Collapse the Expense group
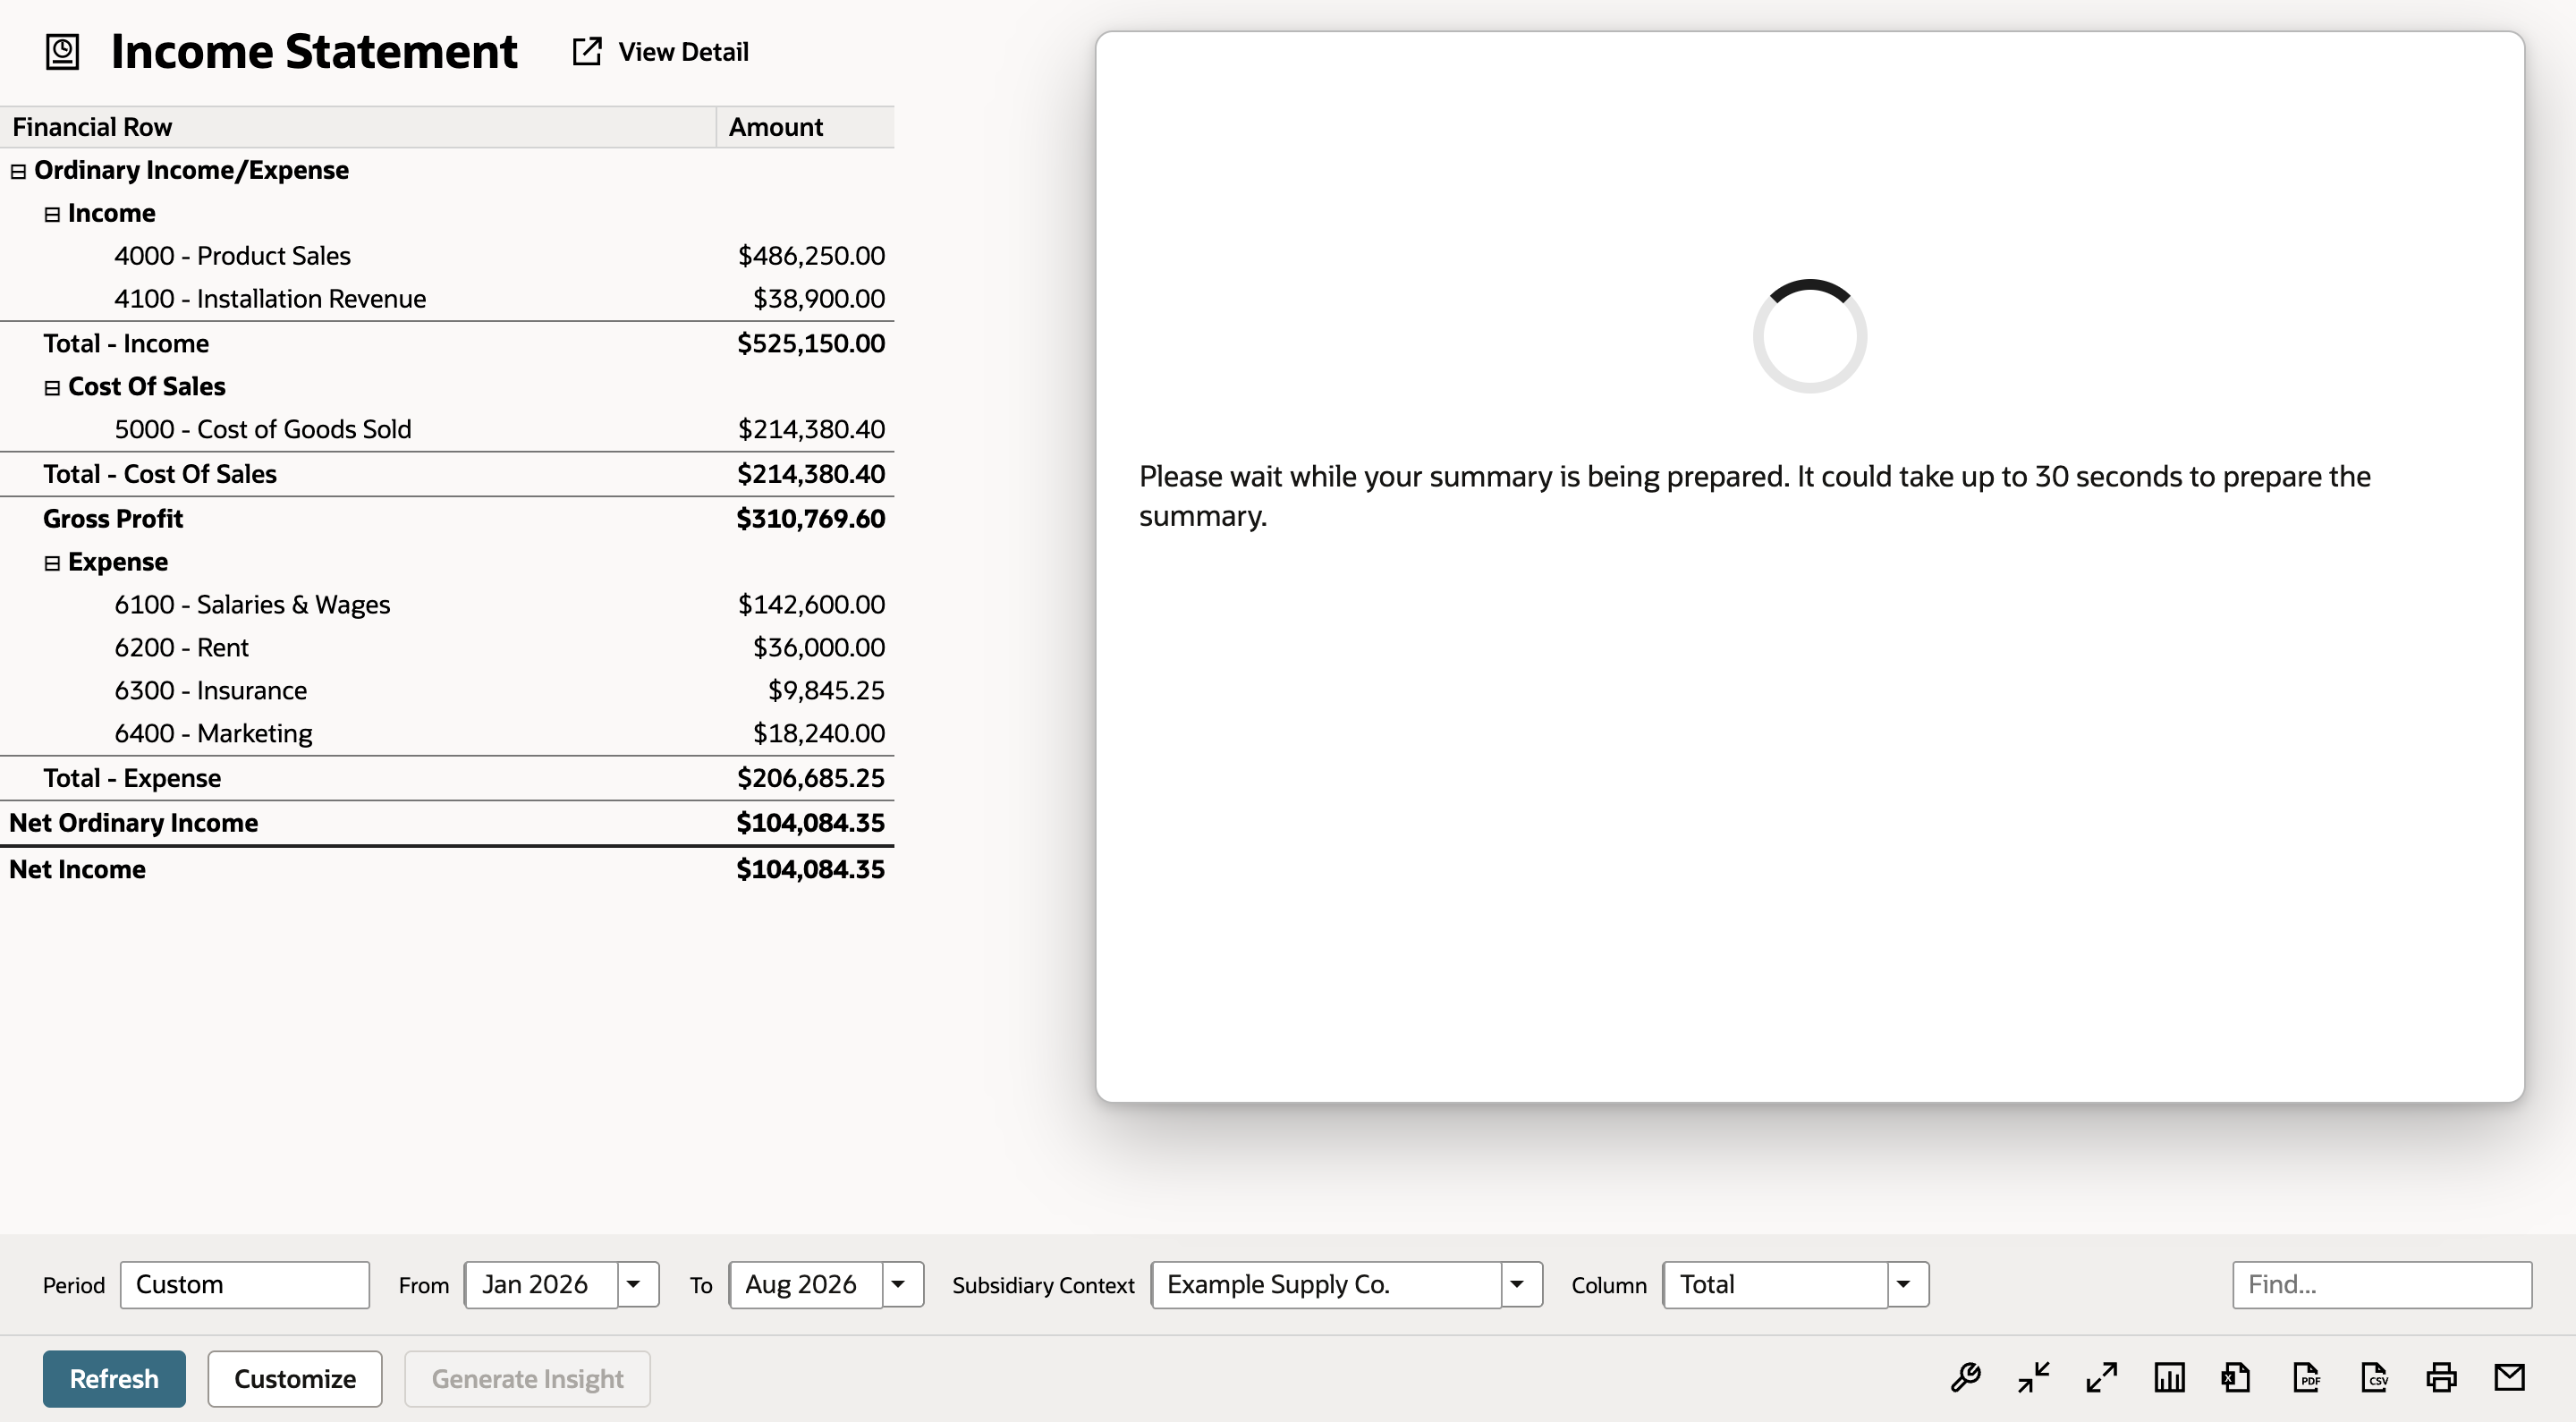The width and height of the screenshot is (2576, 1422). [x=52, y=564]
